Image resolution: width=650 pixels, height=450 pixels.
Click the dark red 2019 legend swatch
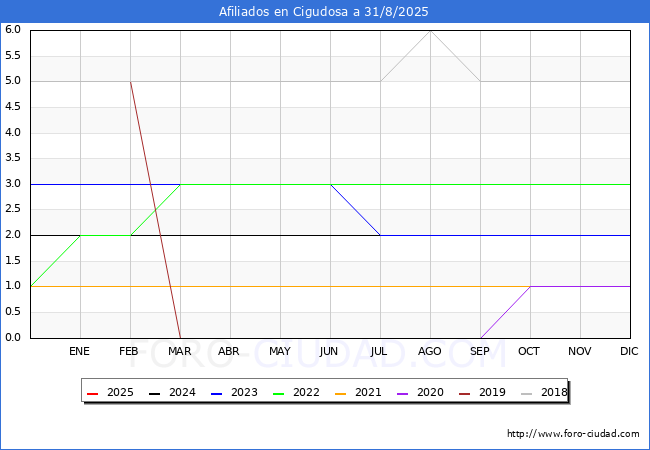point(465,393)
